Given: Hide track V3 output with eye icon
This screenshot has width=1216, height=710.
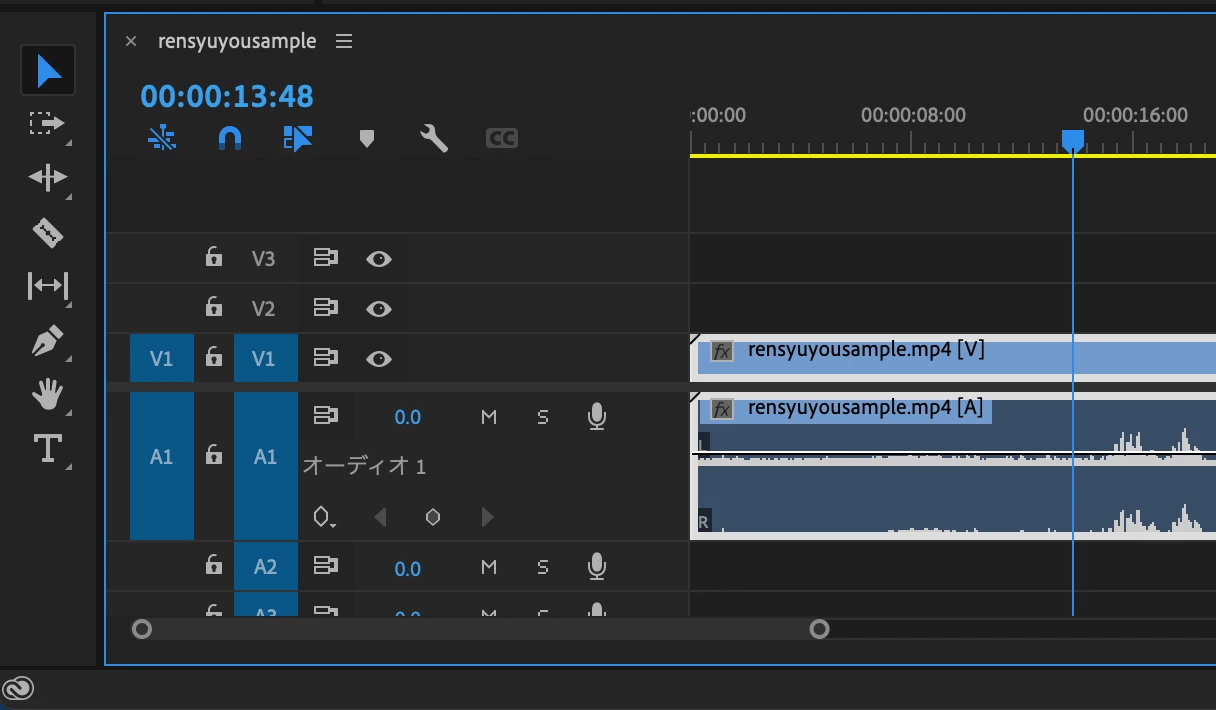Looking at the screenshot, I should click(378, 259).
